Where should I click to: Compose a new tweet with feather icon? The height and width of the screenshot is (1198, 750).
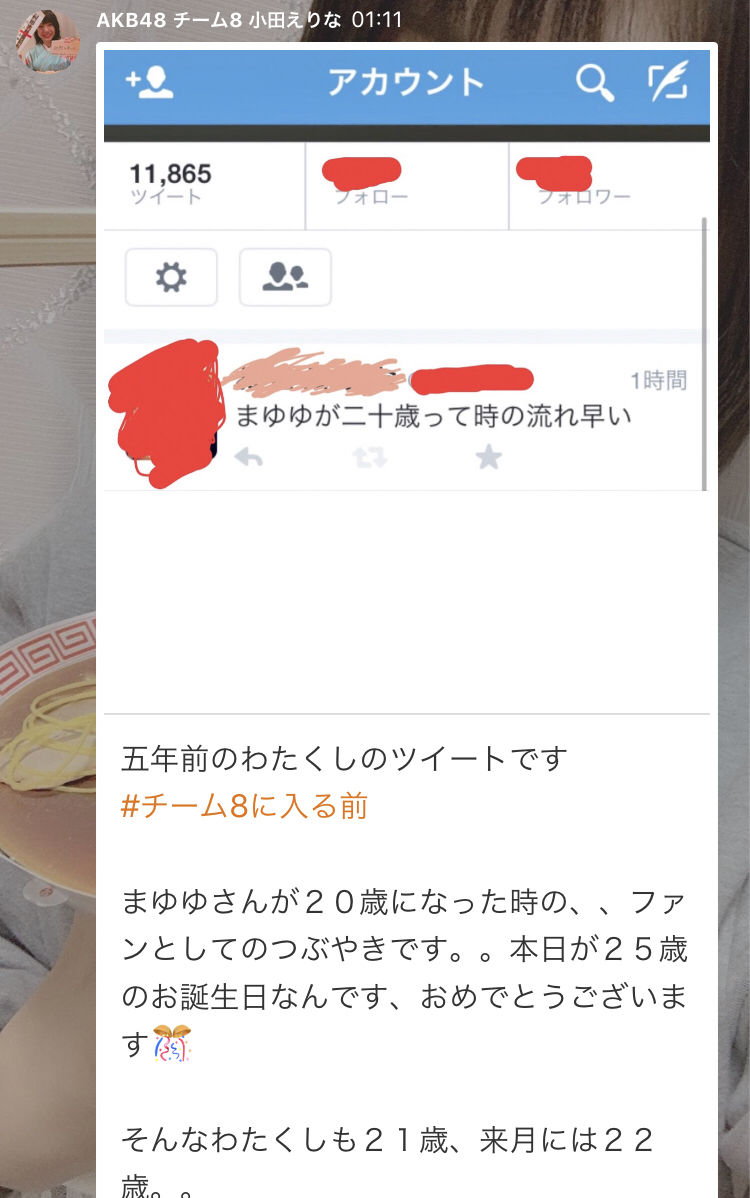[668, 81]
